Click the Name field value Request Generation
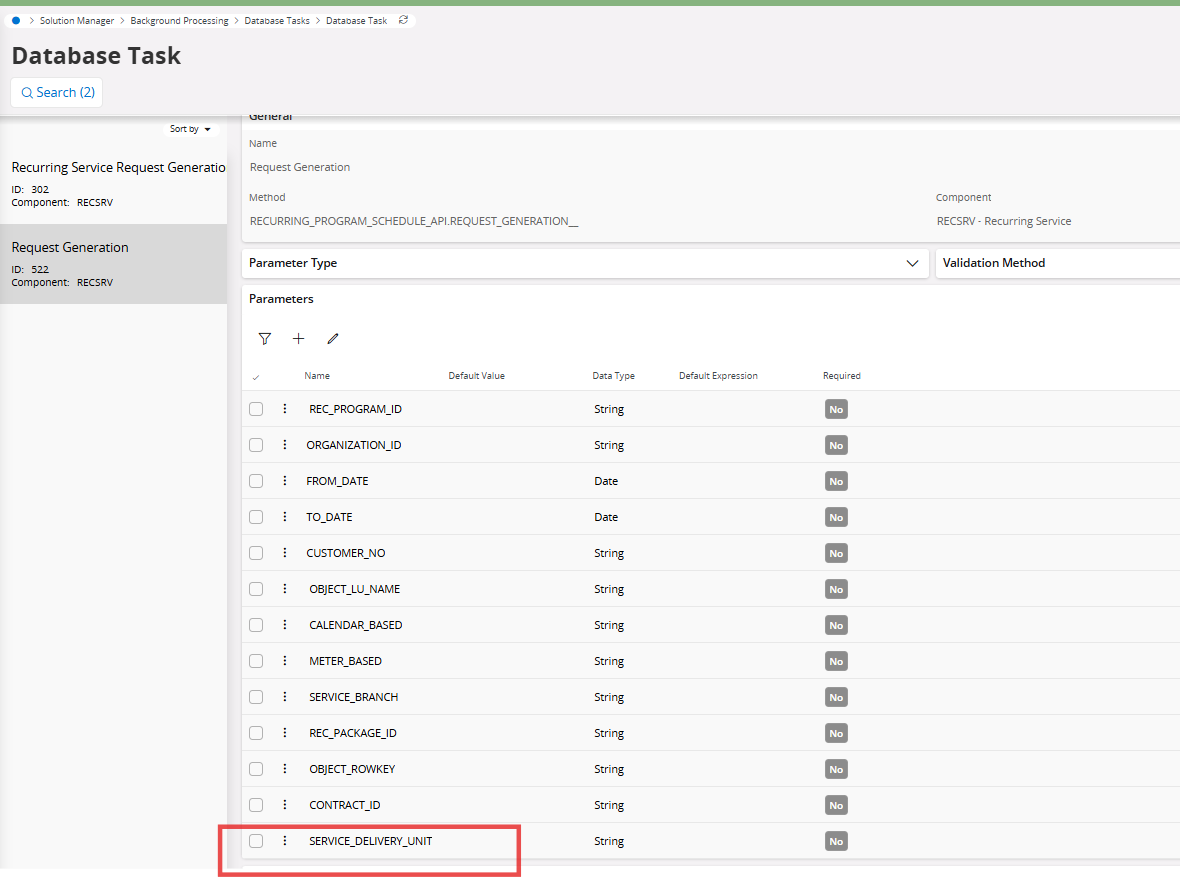This screenshot has width=1180, height=877. tap(300, 167)
